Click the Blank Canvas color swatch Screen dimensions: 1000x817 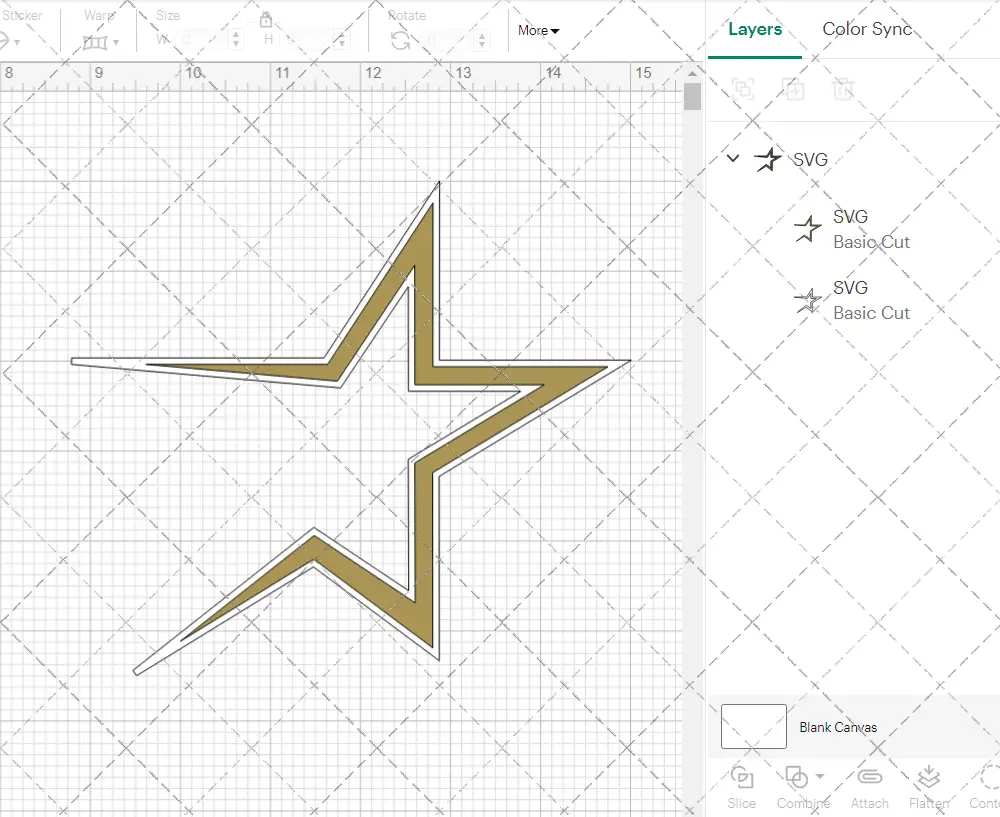click(753, 726)
